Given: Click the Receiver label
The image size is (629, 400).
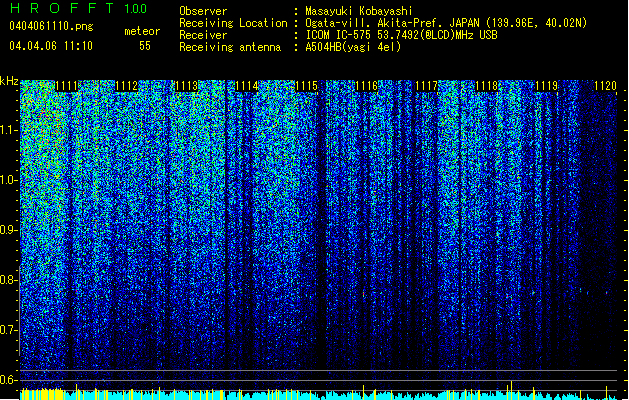Looking at the screenshot, I should point(203,35).
